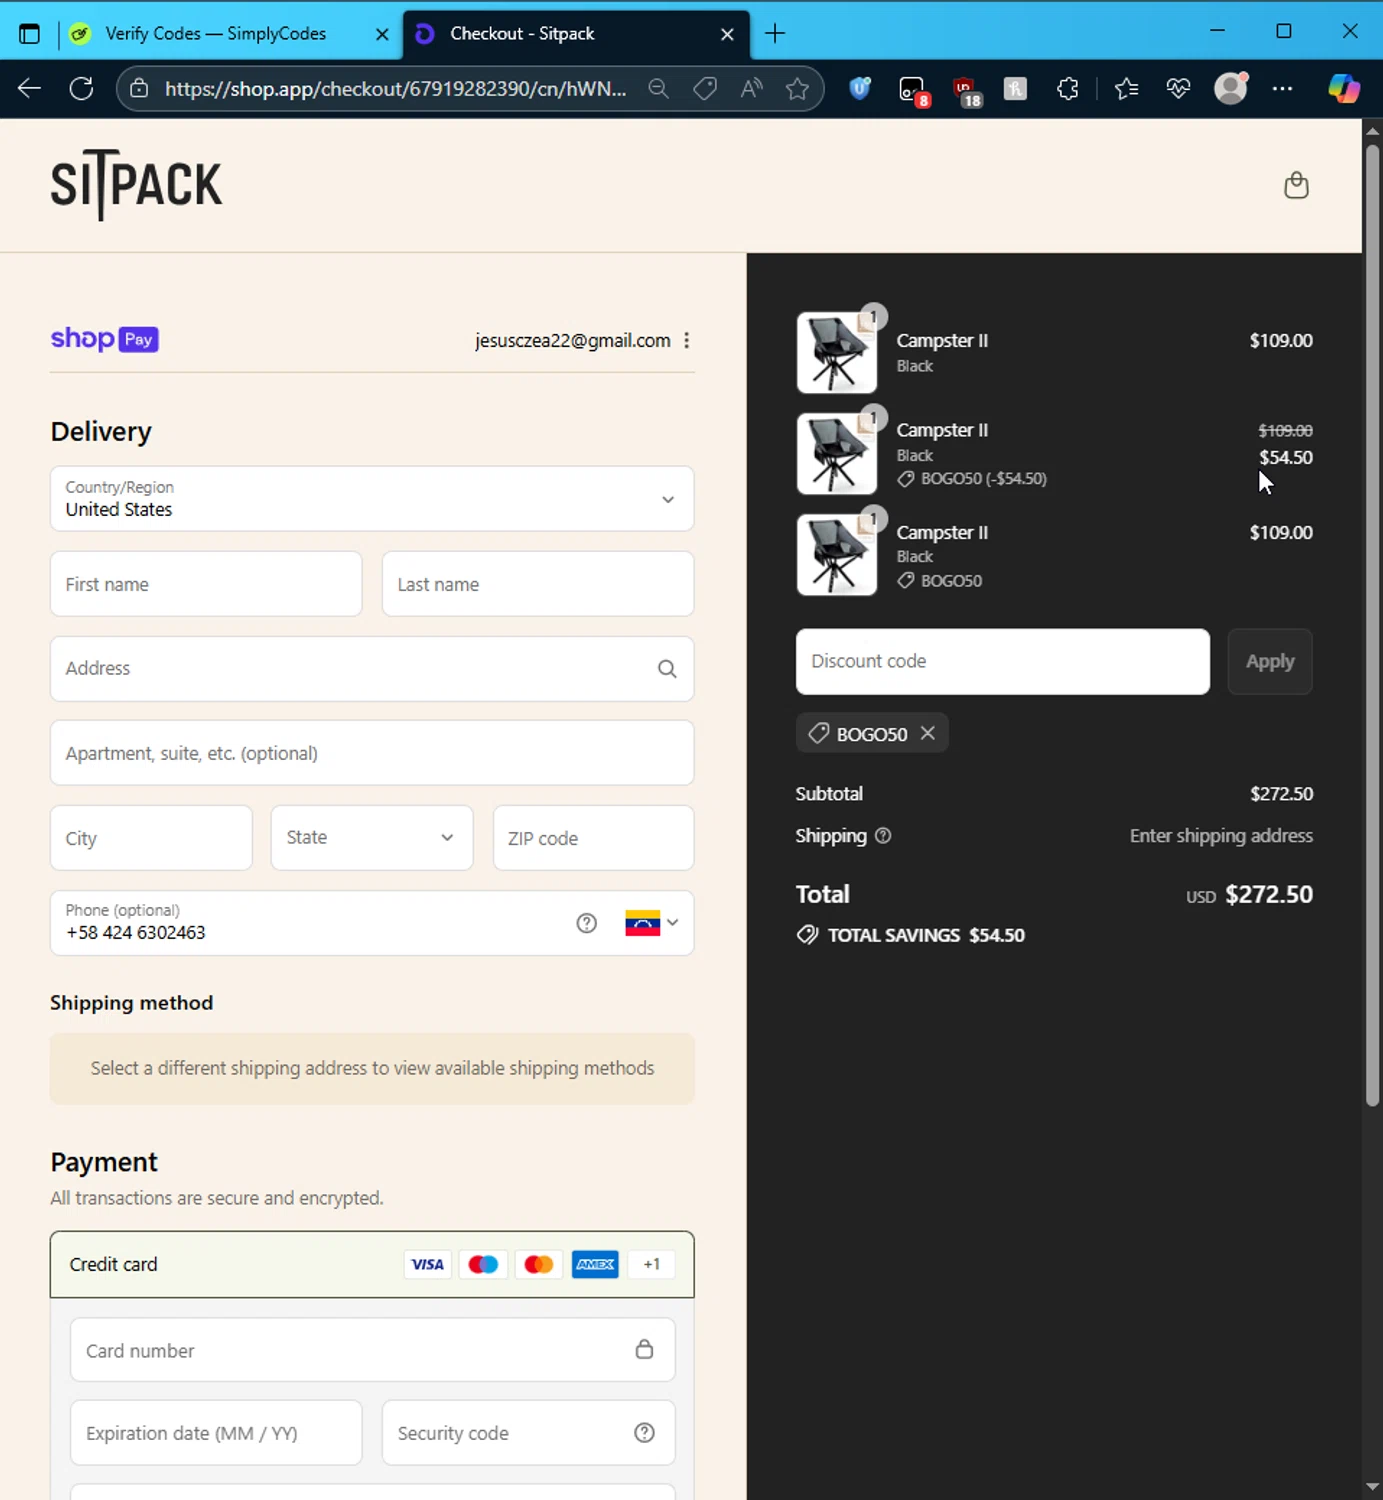
Task: Open the phone country flag selector
Action: pyautogui.click(x=651, y=923)
